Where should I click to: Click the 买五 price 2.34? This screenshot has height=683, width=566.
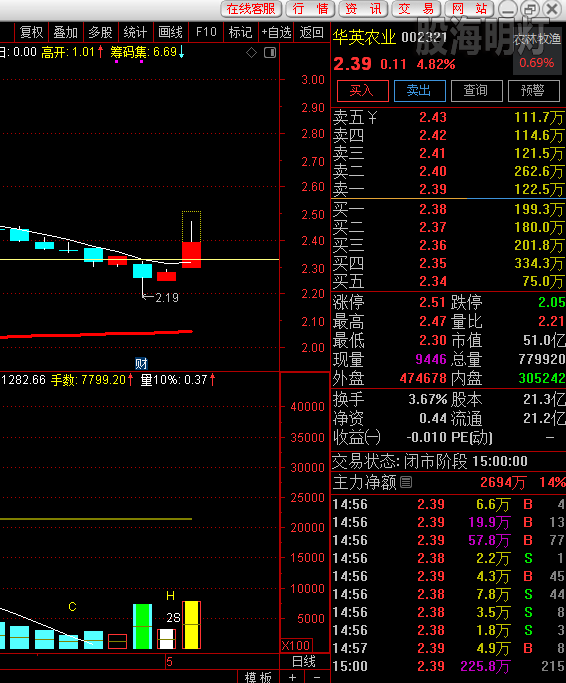[x=433, y=281]
